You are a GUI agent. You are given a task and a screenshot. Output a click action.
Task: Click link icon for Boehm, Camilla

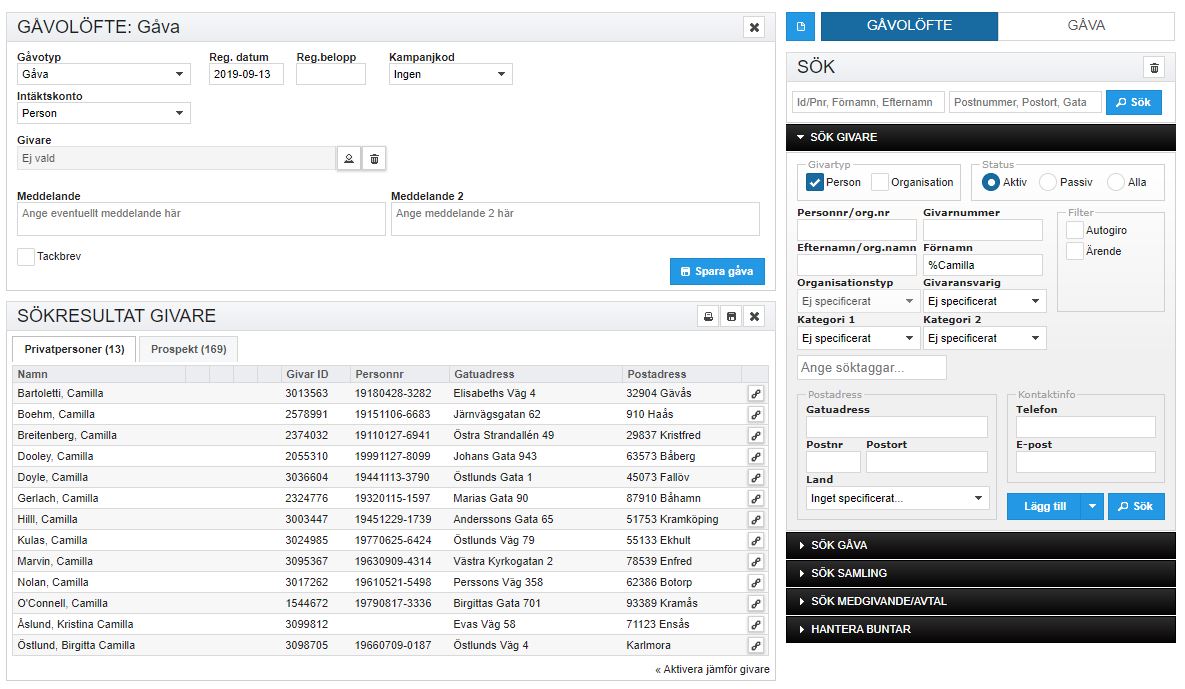756,415
